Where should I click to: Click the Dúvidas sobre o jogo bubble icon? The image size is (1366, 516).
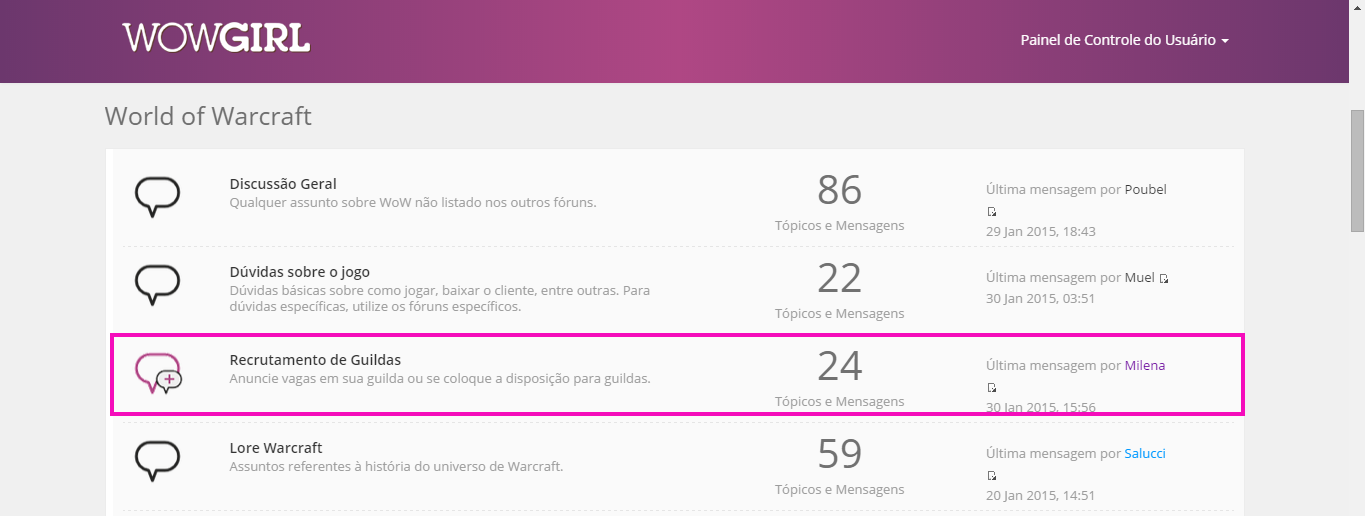click(157, 284)
